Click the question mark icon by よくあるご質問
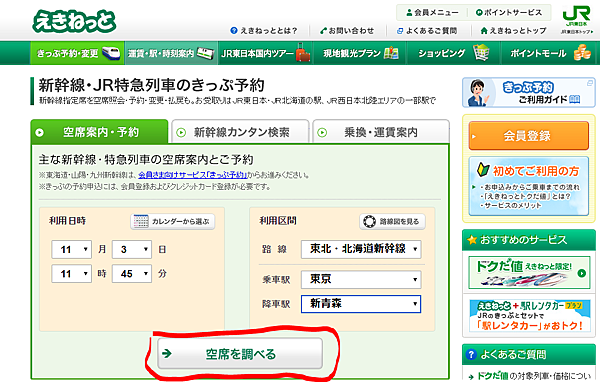Image resolution: width=600 pixels, height=382 pixels. coord(471,354)
